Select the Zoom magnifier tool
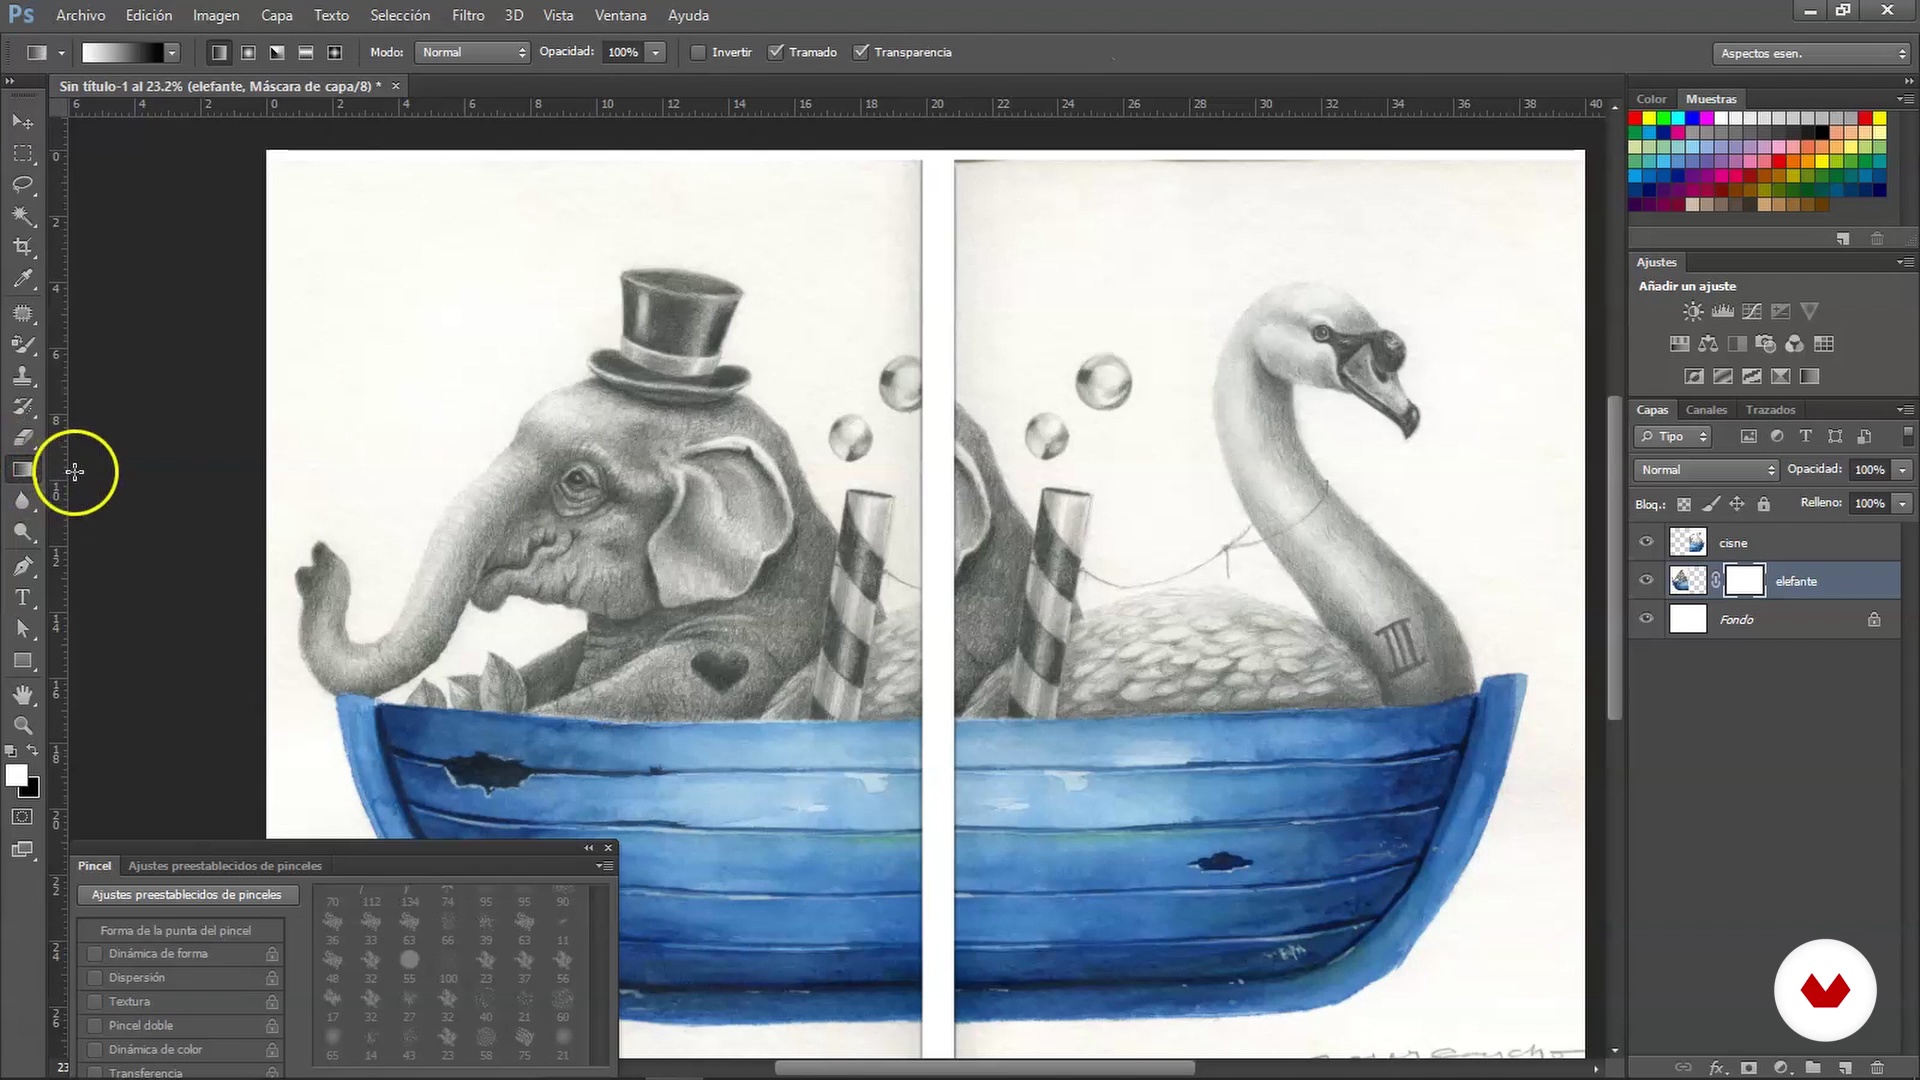1920x1080 pixels. click(22, 726)
